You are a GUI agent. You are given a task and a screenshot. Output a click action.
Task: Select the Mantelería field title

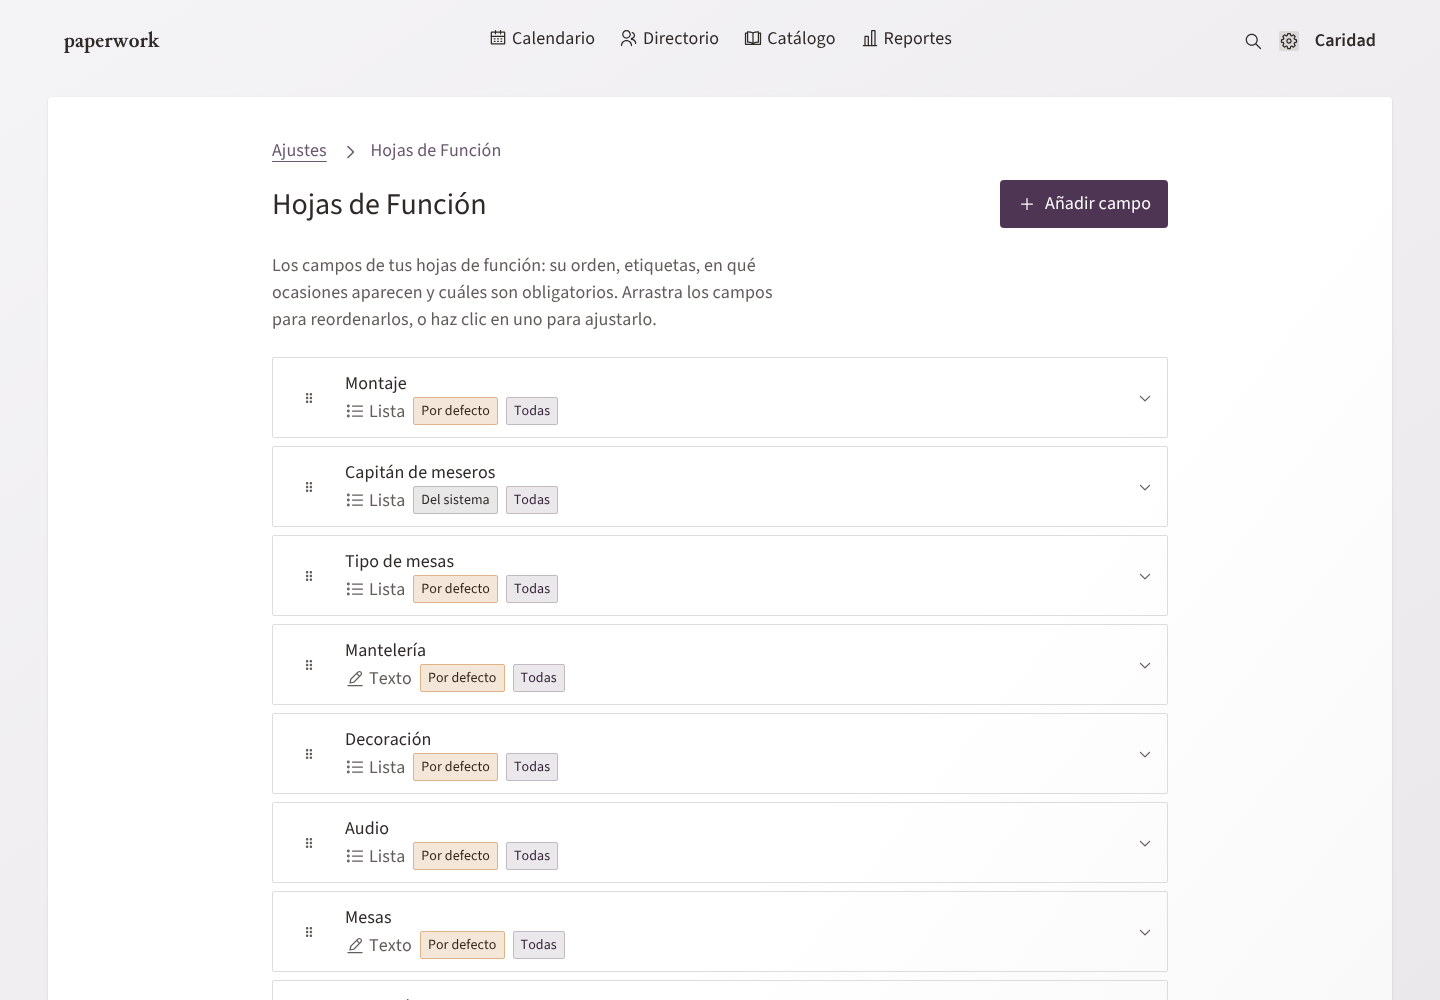click(385, 650)
